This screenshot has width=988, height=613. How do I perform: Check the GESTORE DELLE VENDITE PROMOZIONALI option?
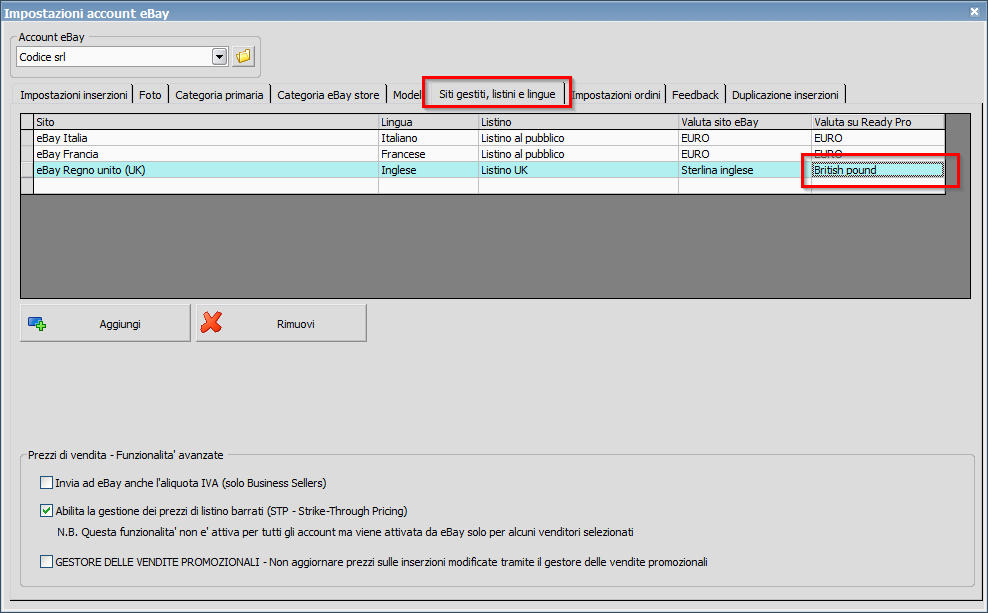point(46,561)
